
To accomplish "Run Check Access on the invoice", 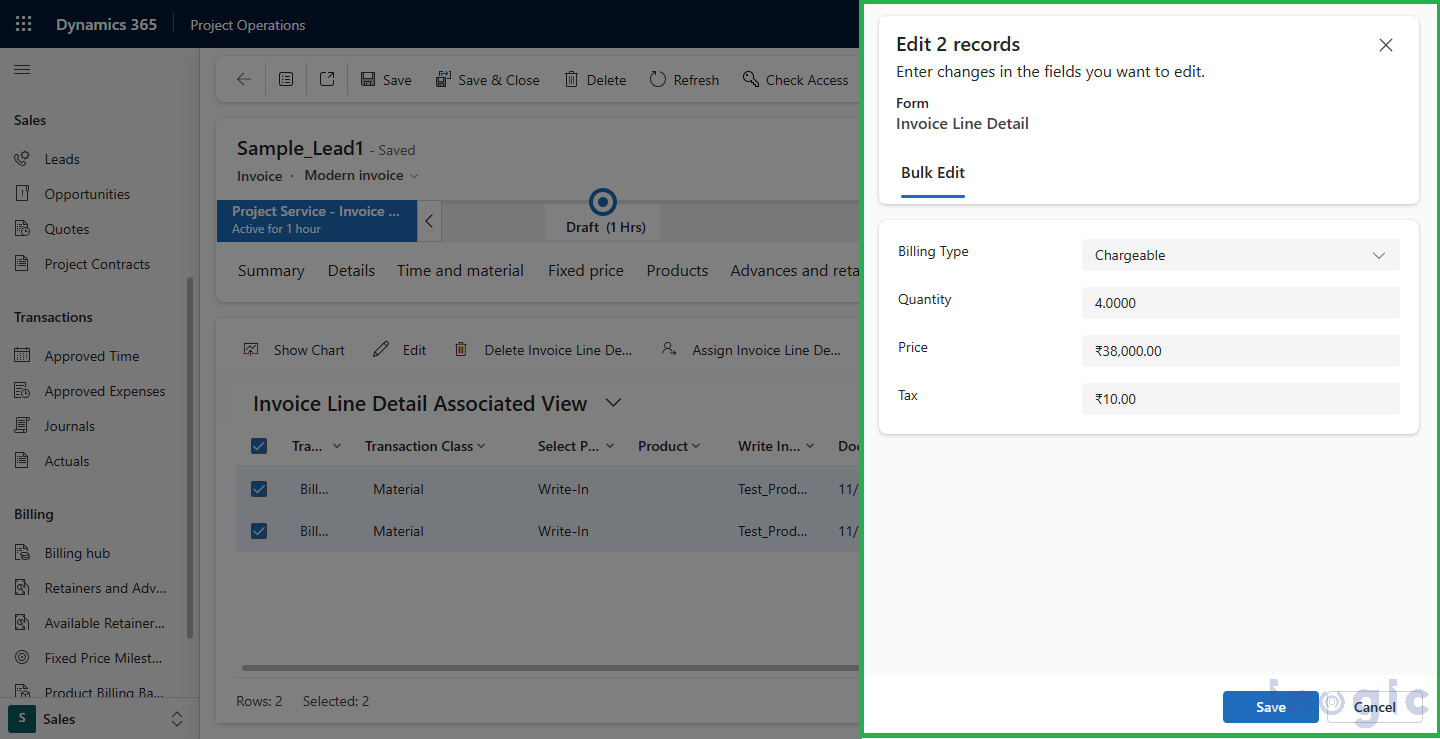I will (x=796, y=79).
